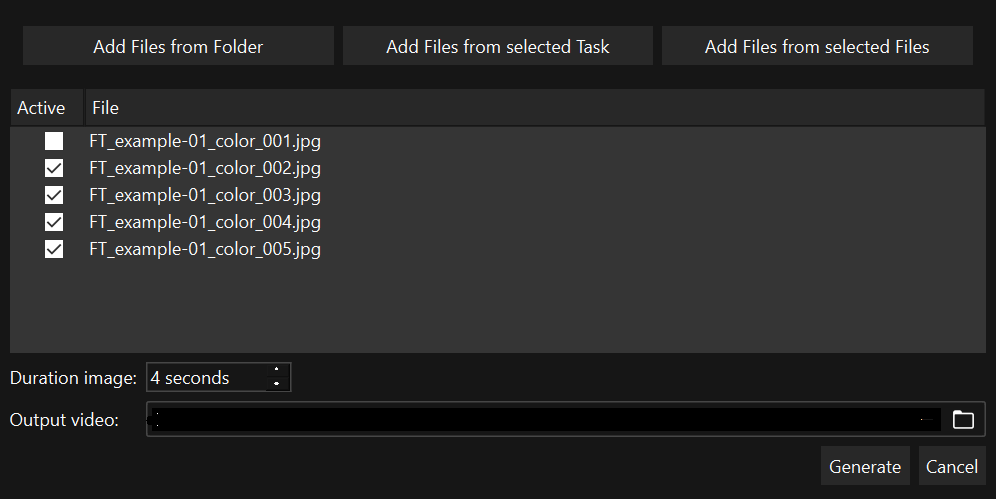Untick the FT_example-01_color_005.jpg checkbox
Viewport: 996px width, 499px height.
[54, 249]
